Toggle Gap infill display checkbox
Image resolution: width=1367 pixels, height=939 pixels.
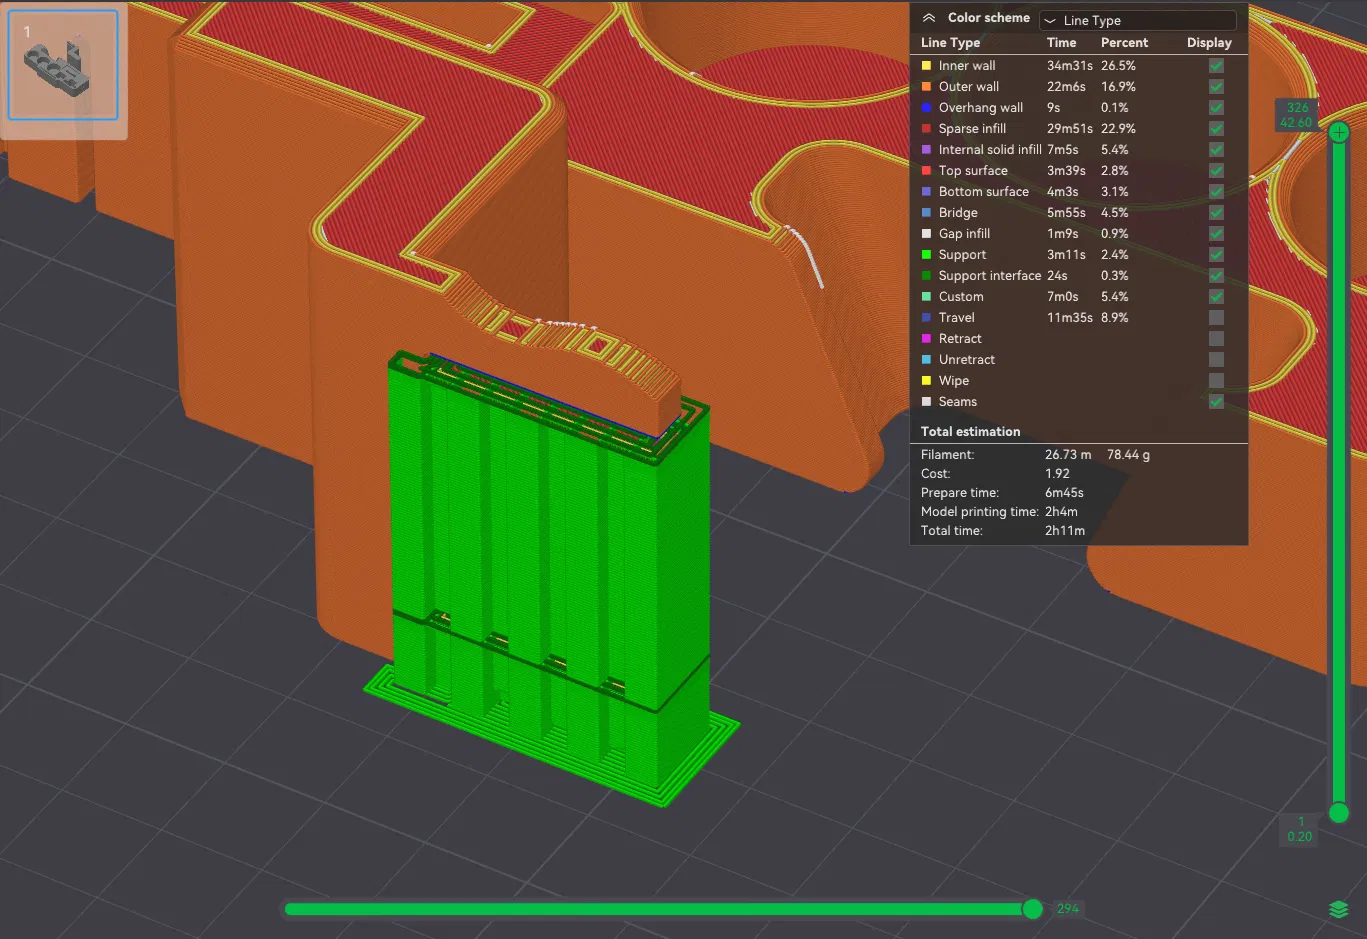tap(1216, 234)
